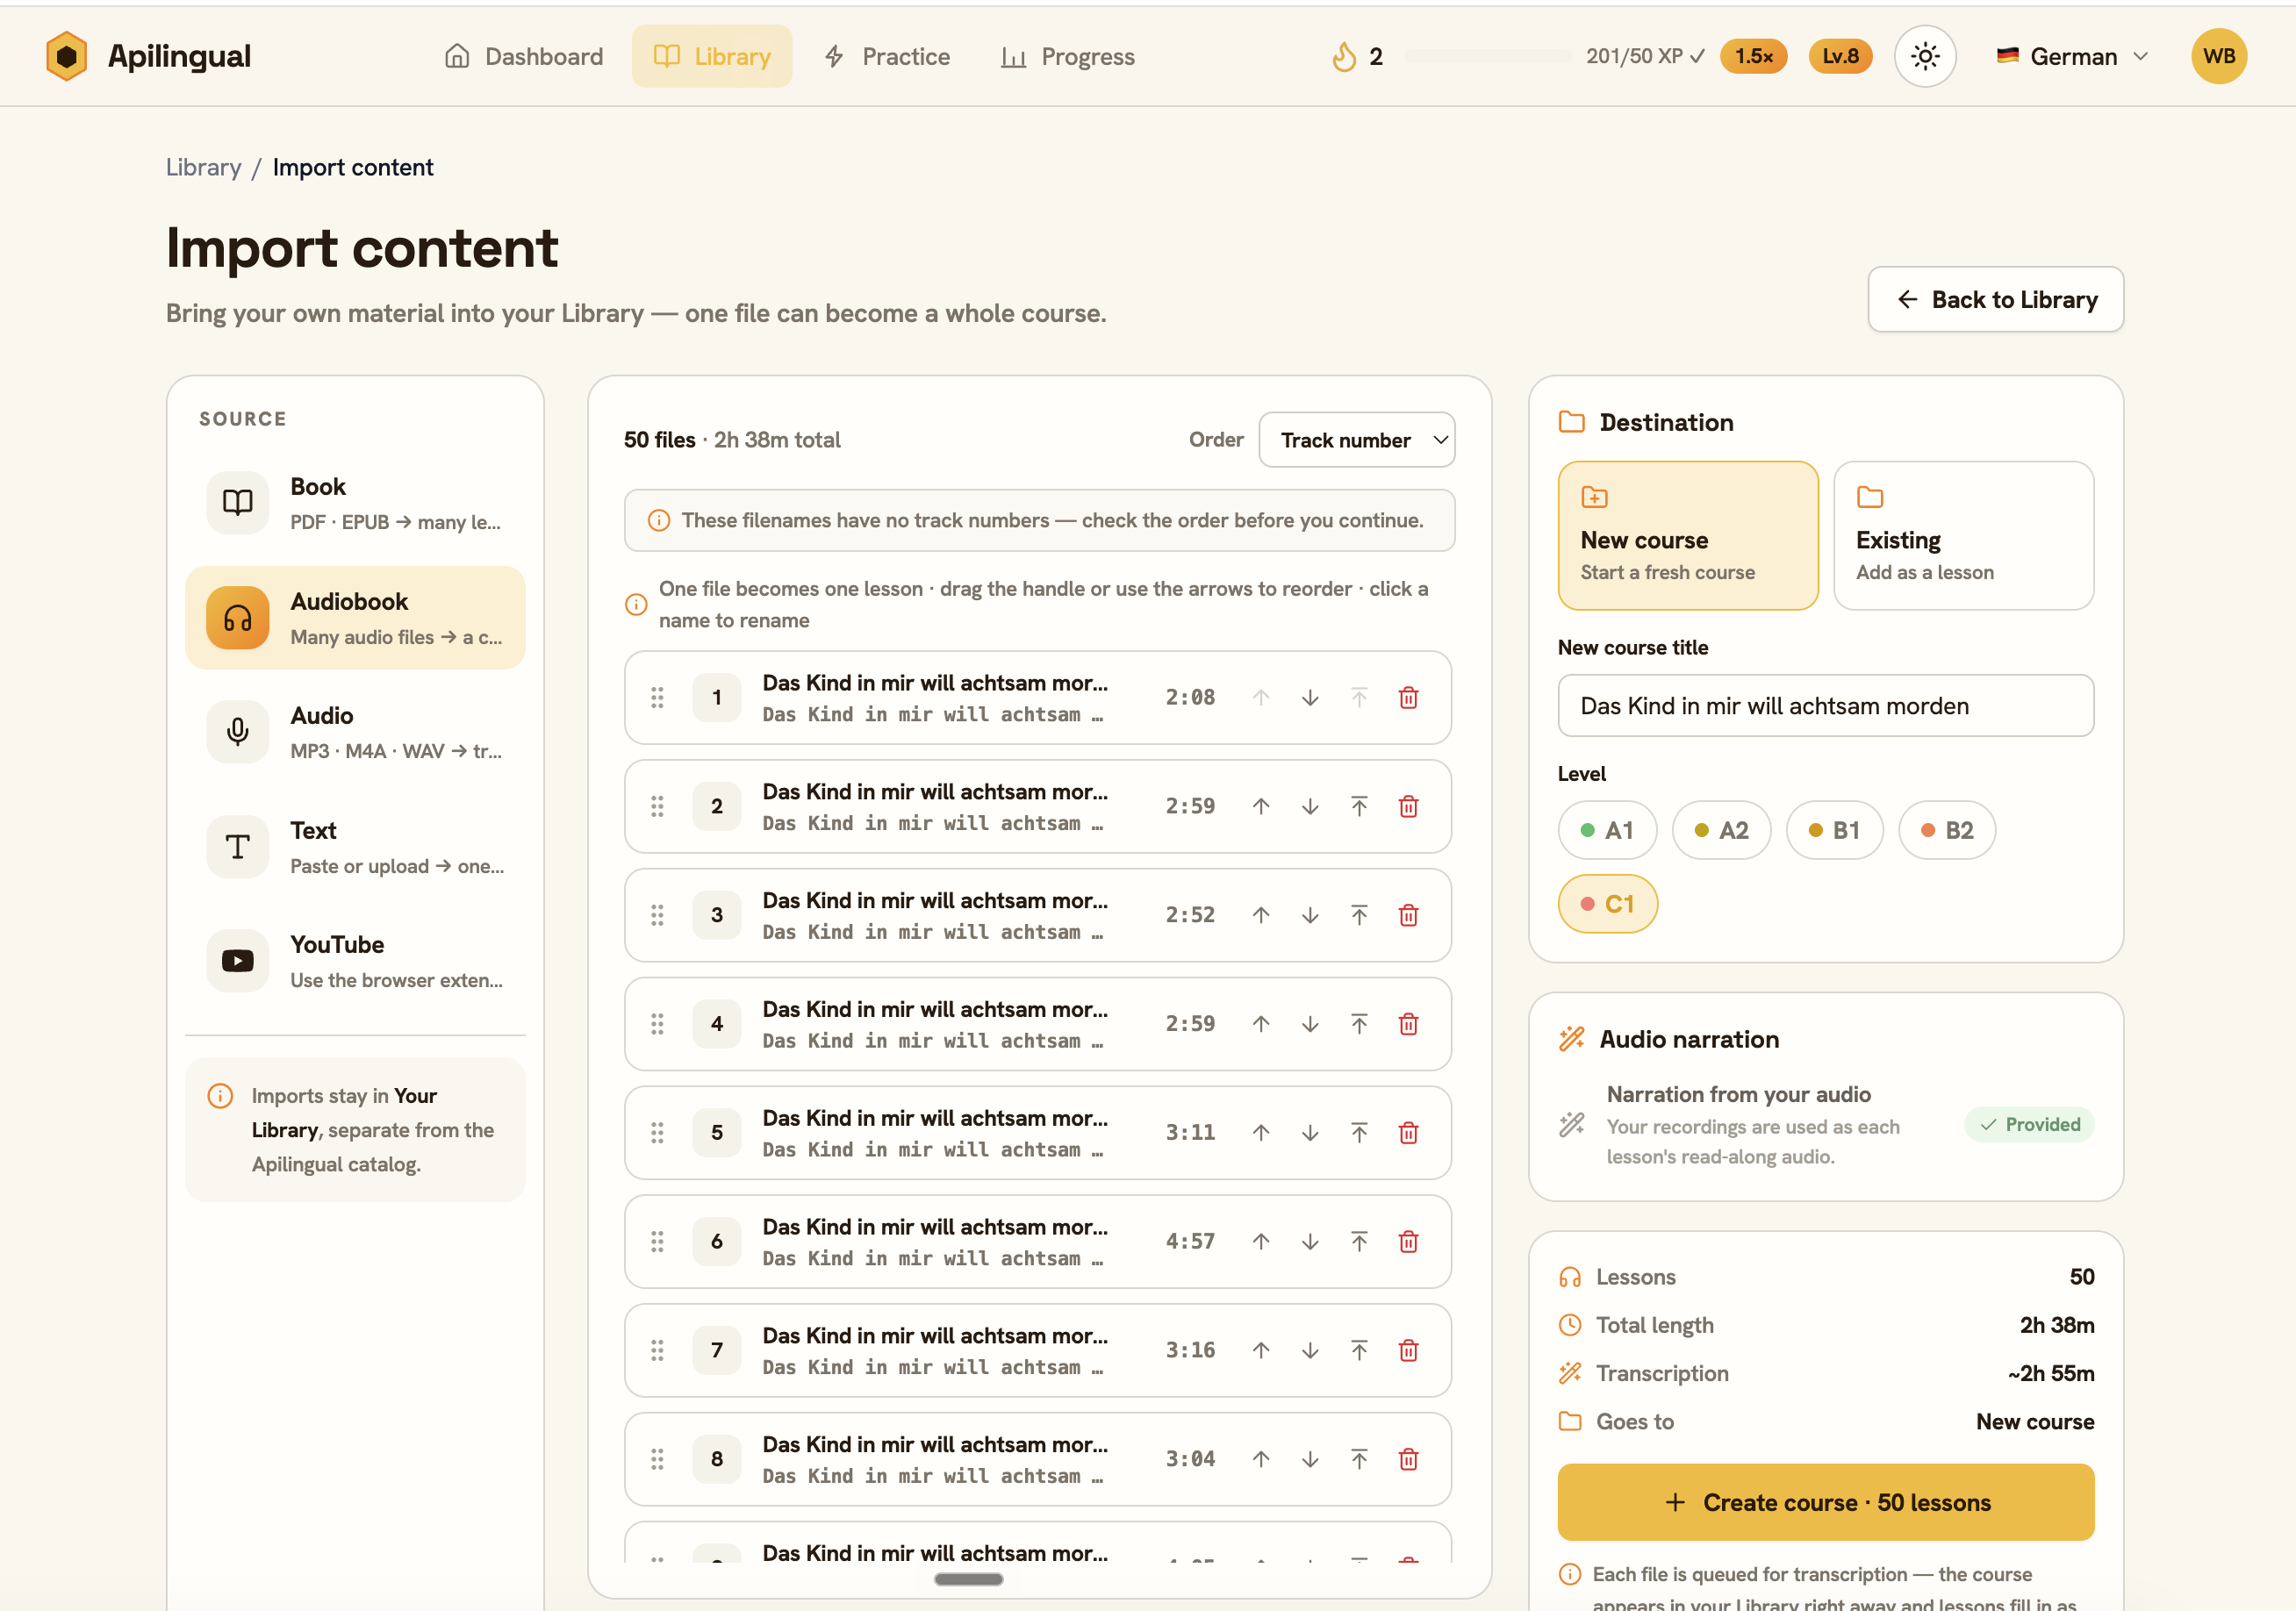Click the New course title field
The width and height of the screenshot is (2296, 1611).
coord(1825,706)
